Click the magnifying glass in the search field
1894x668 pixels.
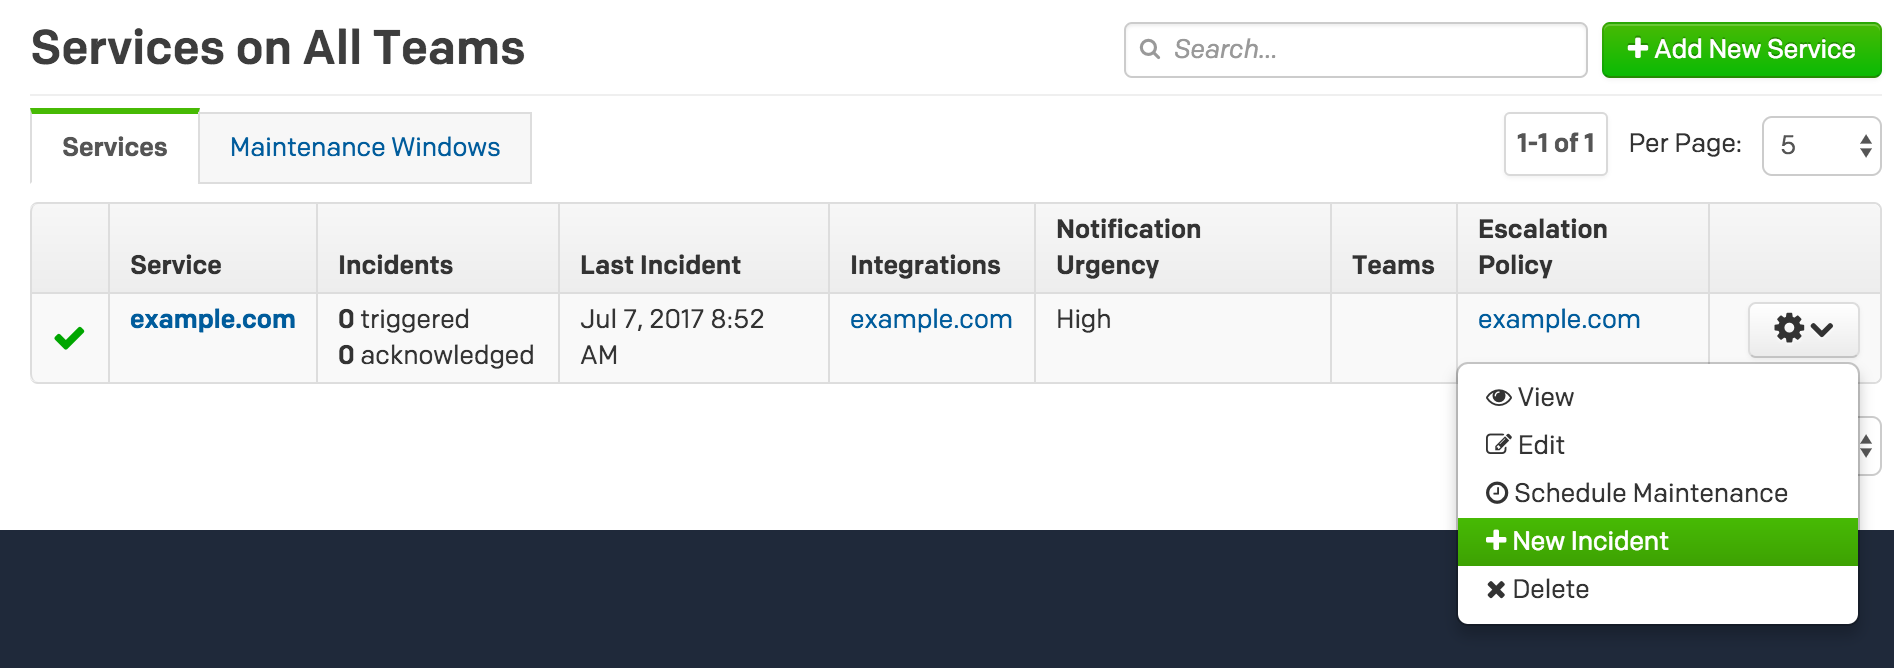(1152, 48)
